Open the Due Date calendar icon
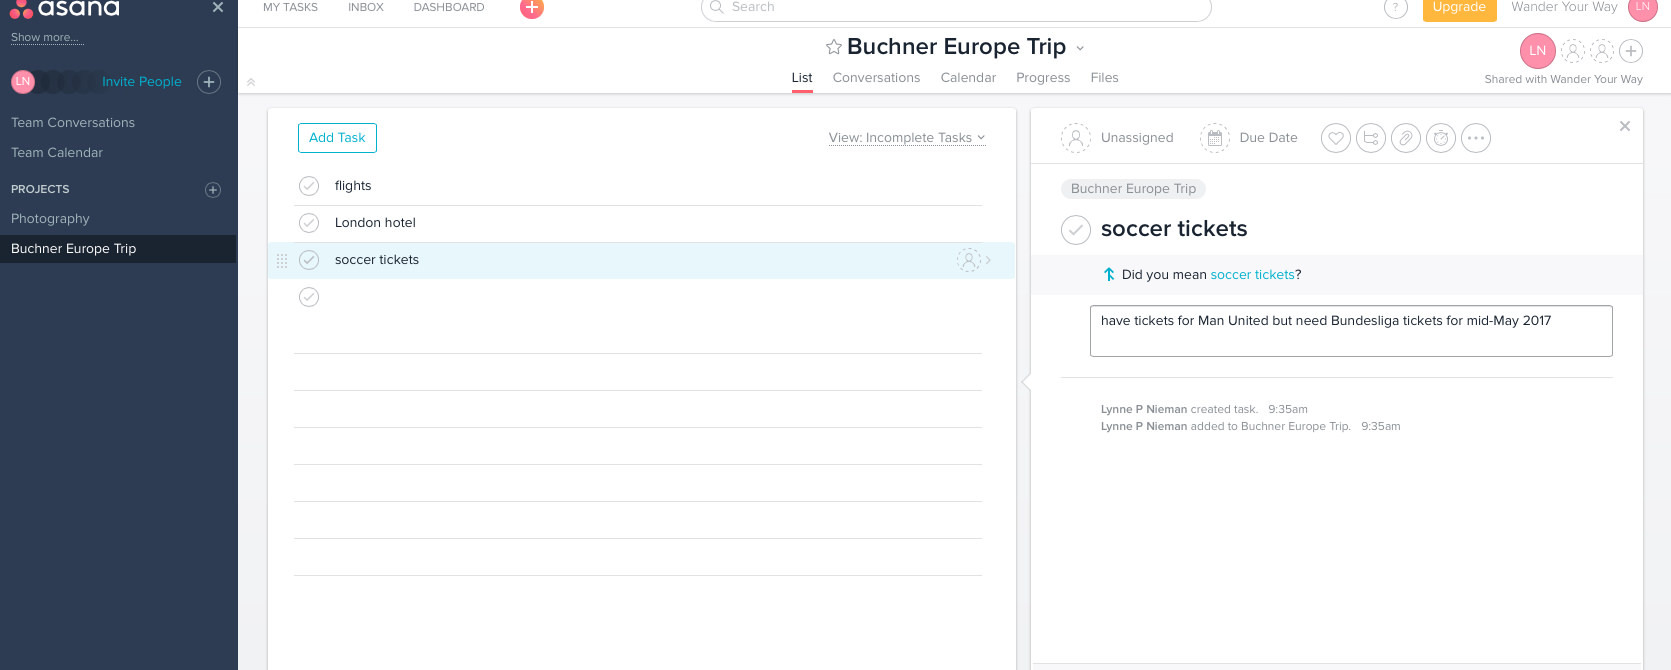This screenshot has width=1671, height=670. (x=1214, y=138)
